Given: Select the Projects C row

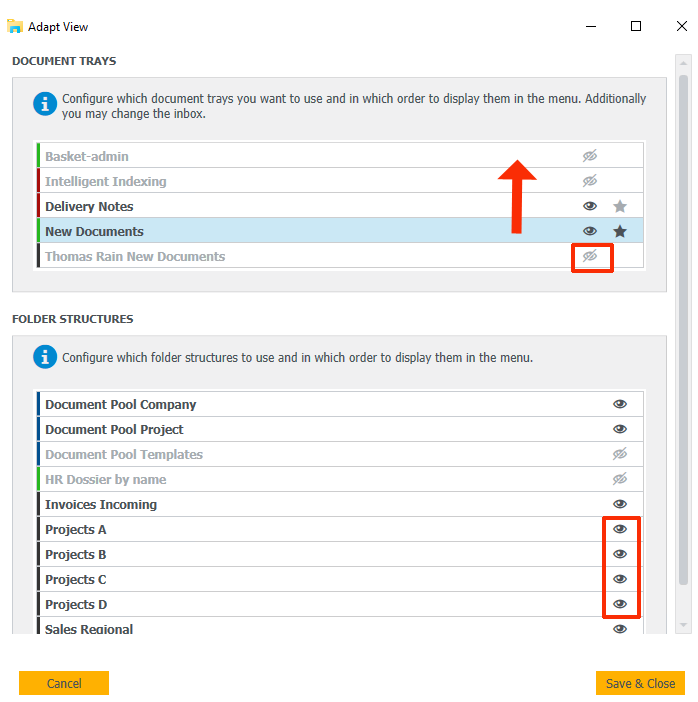Looking at the screenshot, I should (x=300, y=580).
